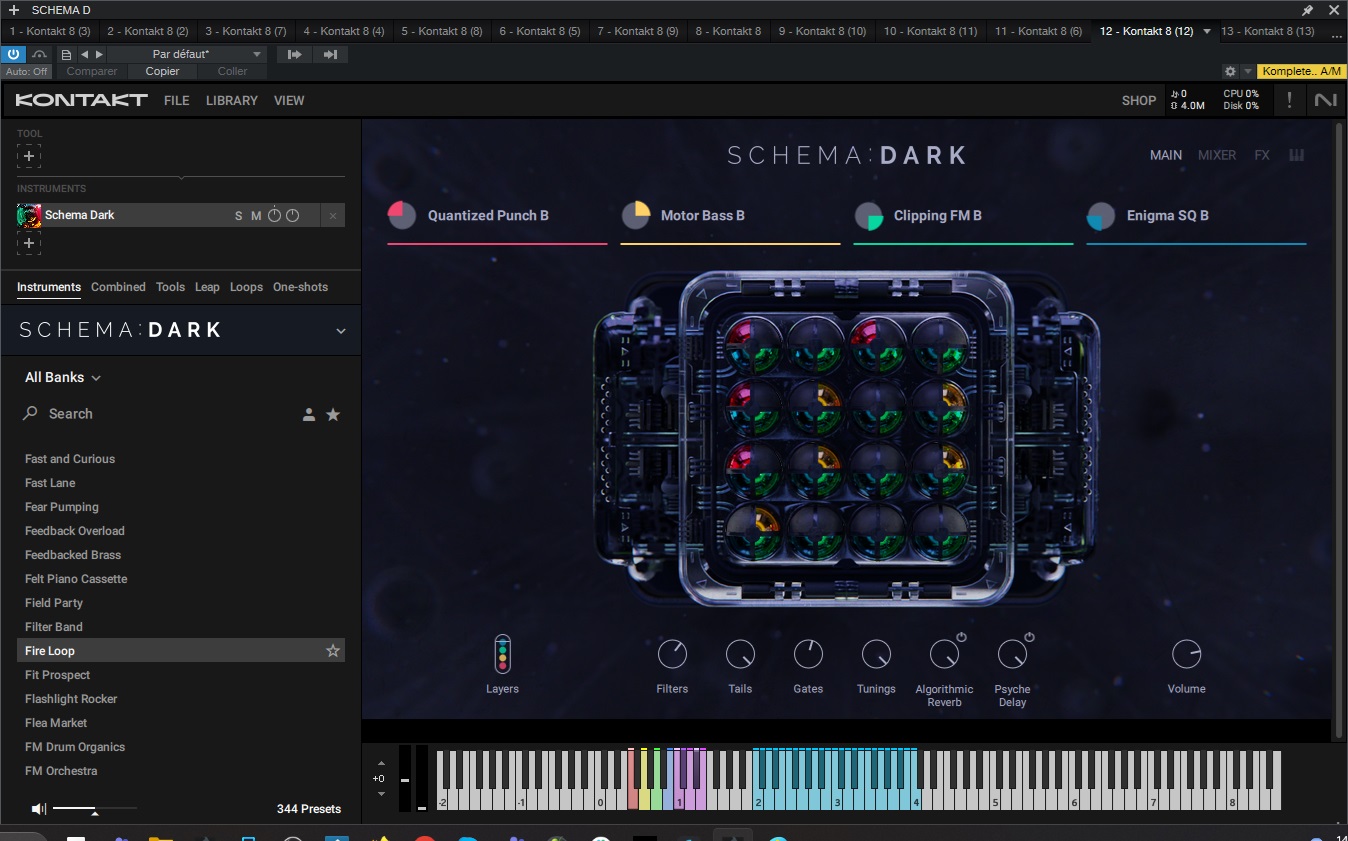The image size is (1348, 841).
Task: Expand the All Banks dropdown
Action: pos(63,377)
